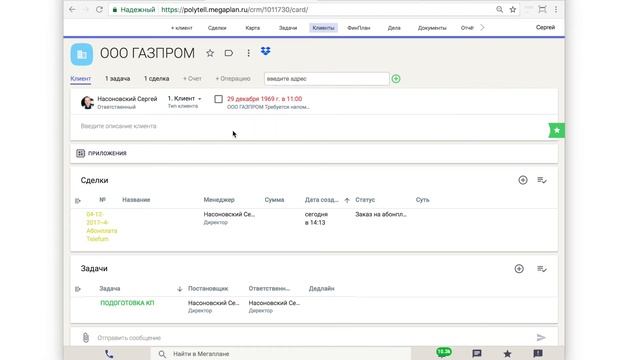
Task: Mark ООО ГАЗПРОМ as favorite star
Action: point(210,53)
